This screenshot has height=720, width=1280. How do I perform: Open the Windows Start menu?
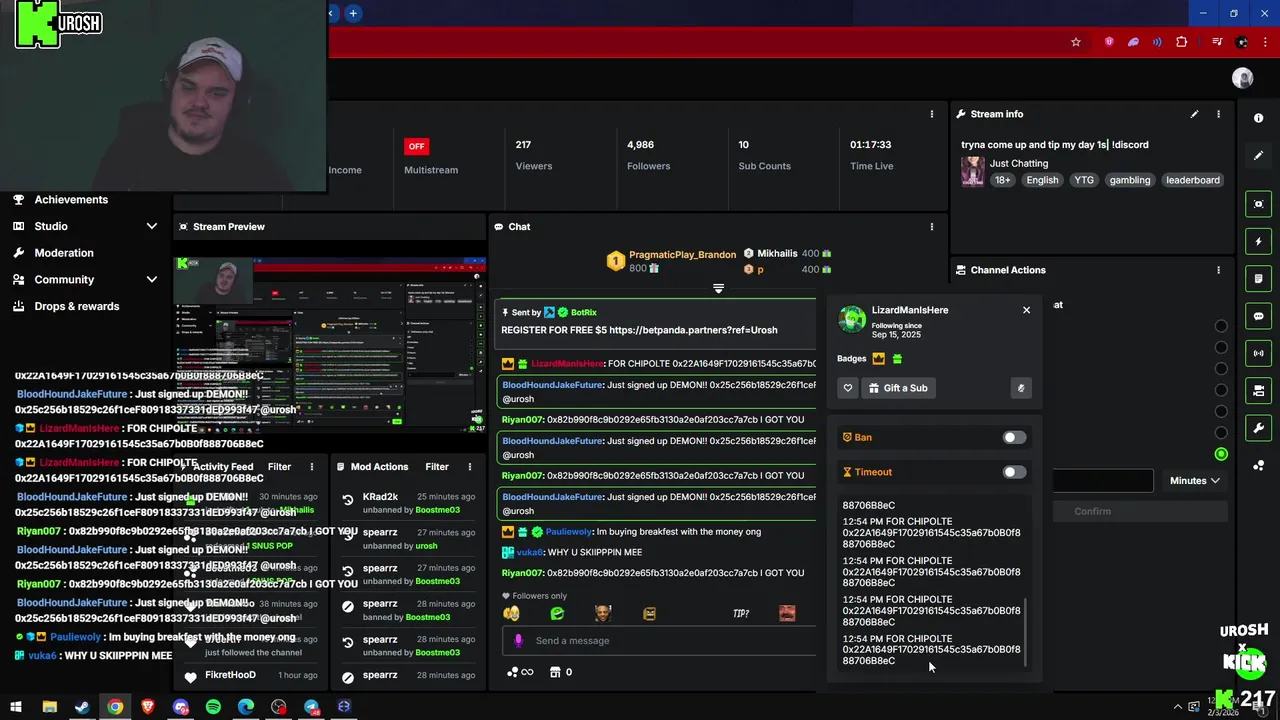16,707
